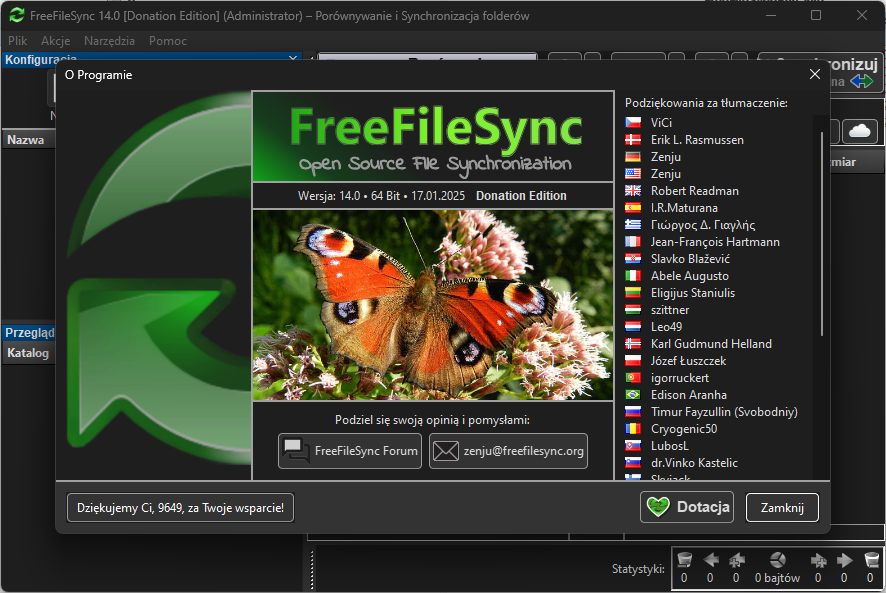The image size is (886, 593).
Task: Click the FreeFileSync app icon in title bar
Action: click(x=16, y=15)
